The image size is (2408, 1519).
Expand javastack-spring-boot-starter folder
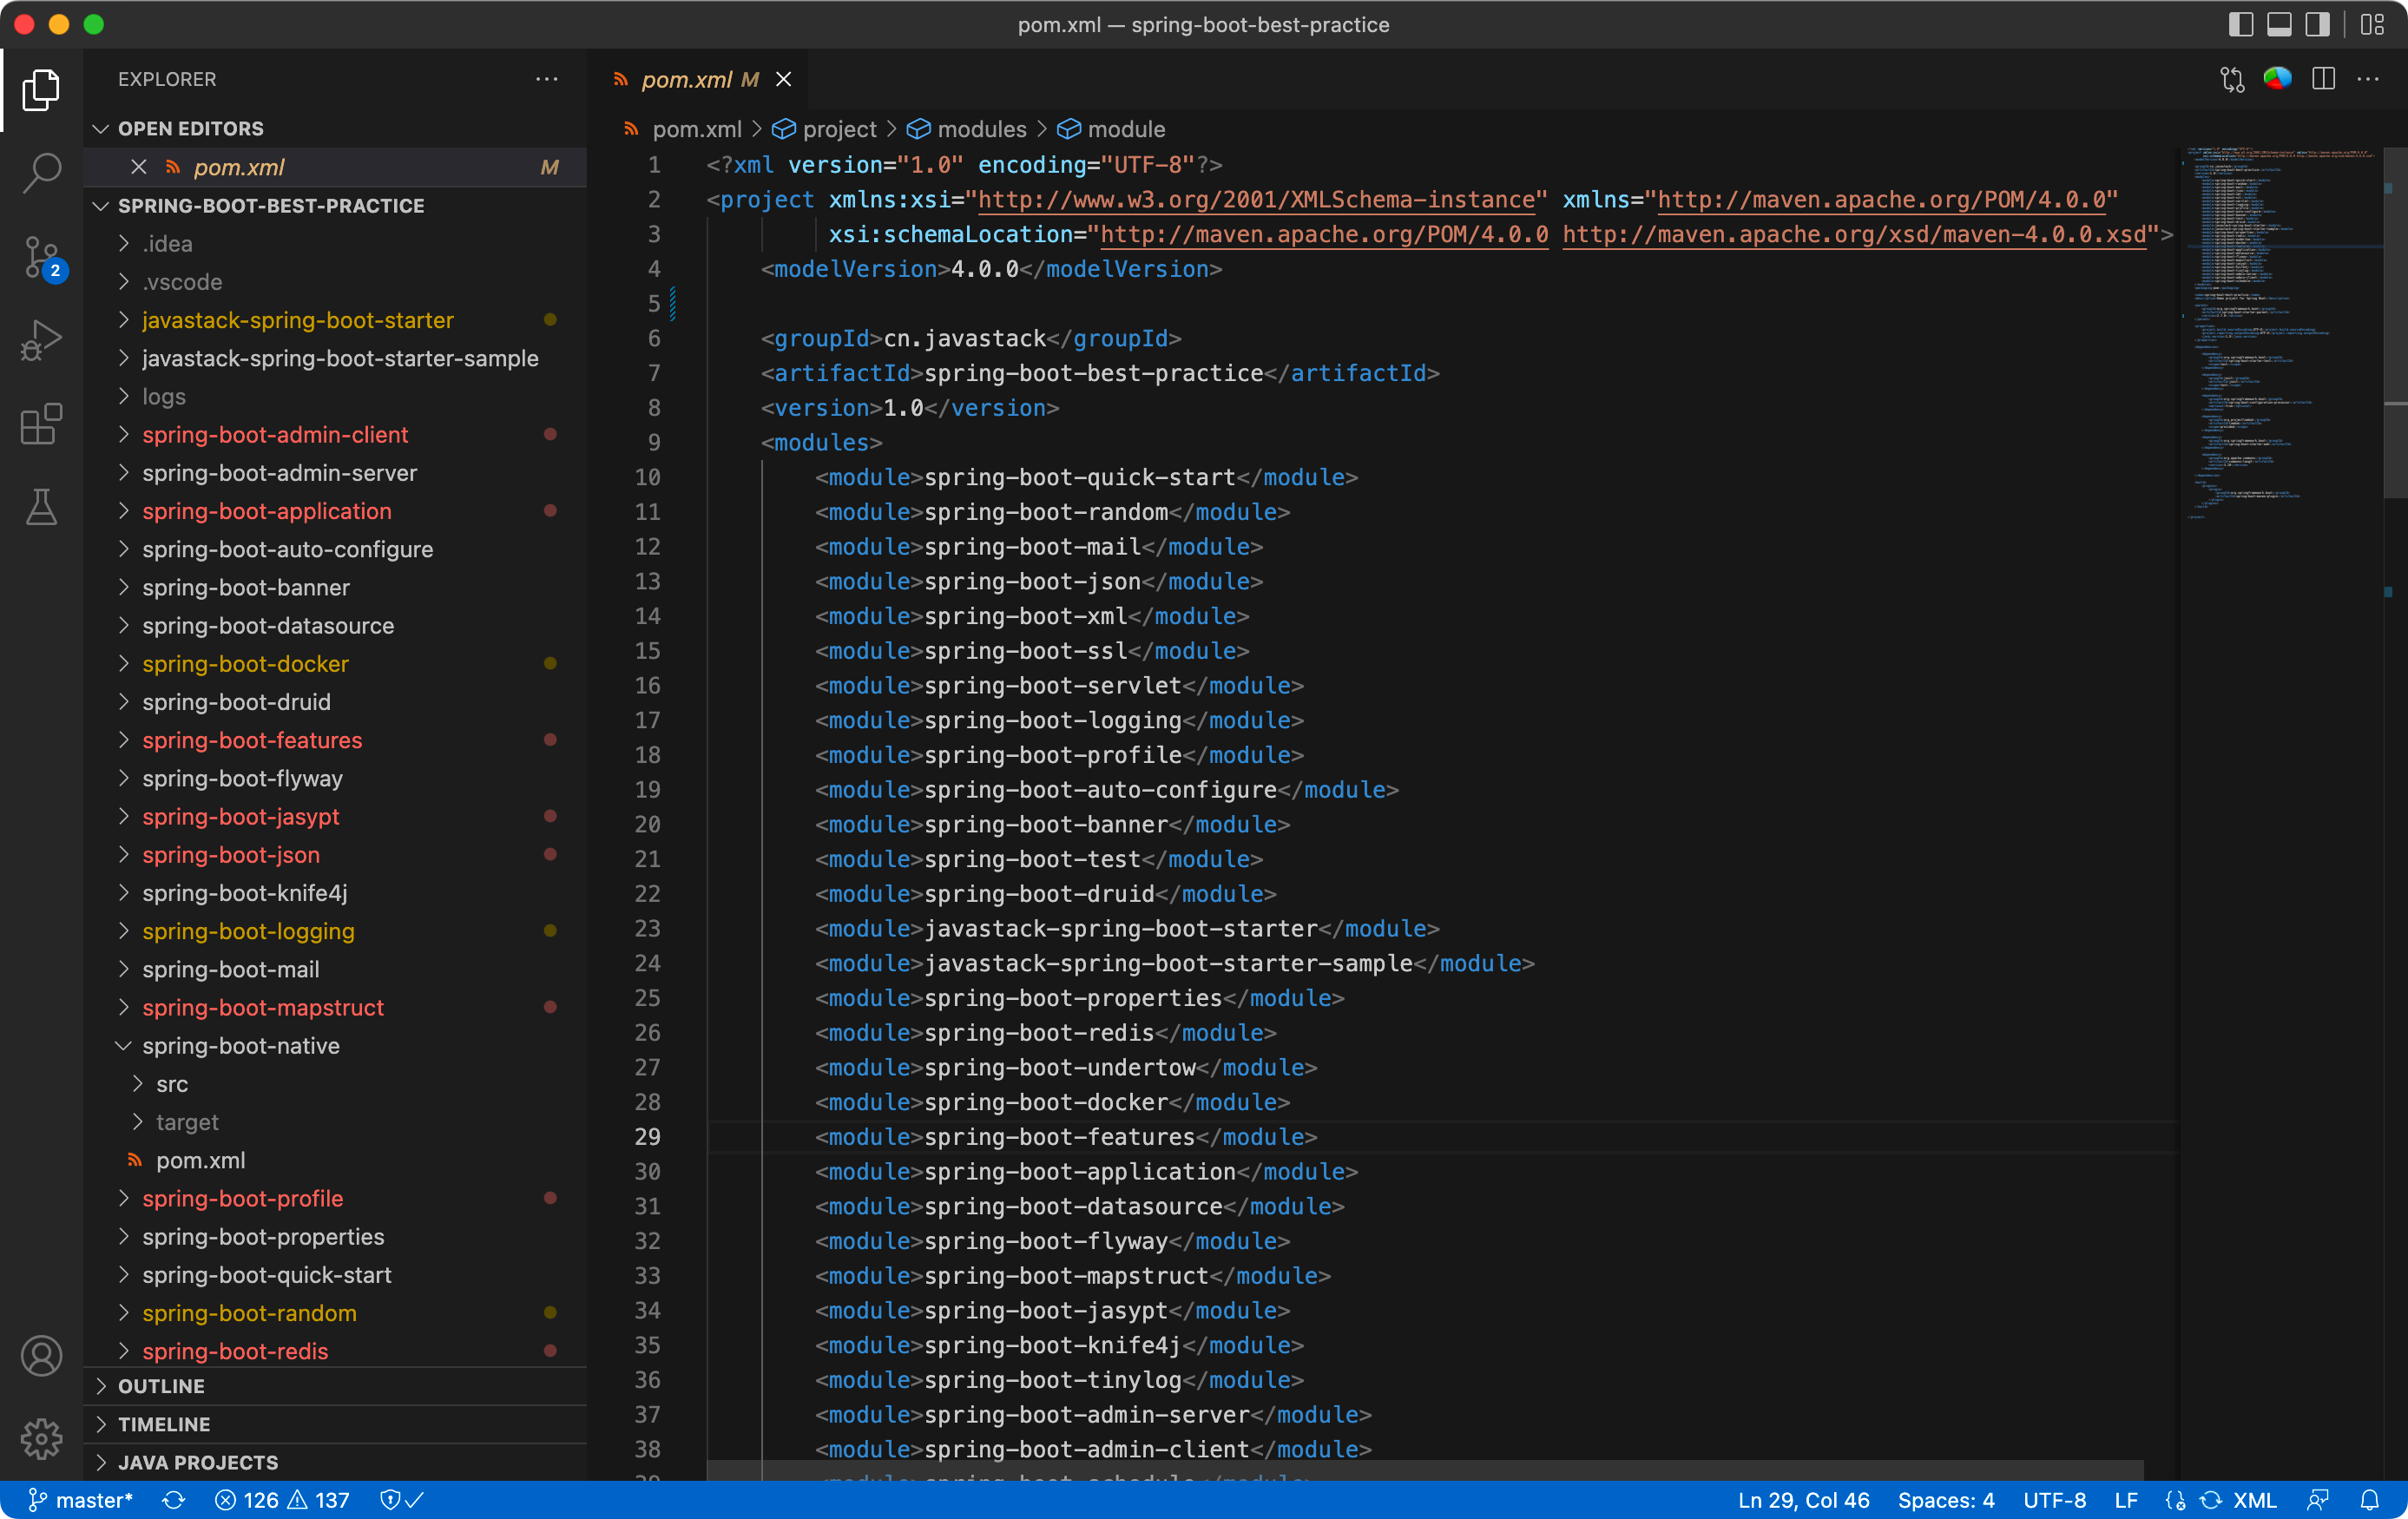pos(335,320)
